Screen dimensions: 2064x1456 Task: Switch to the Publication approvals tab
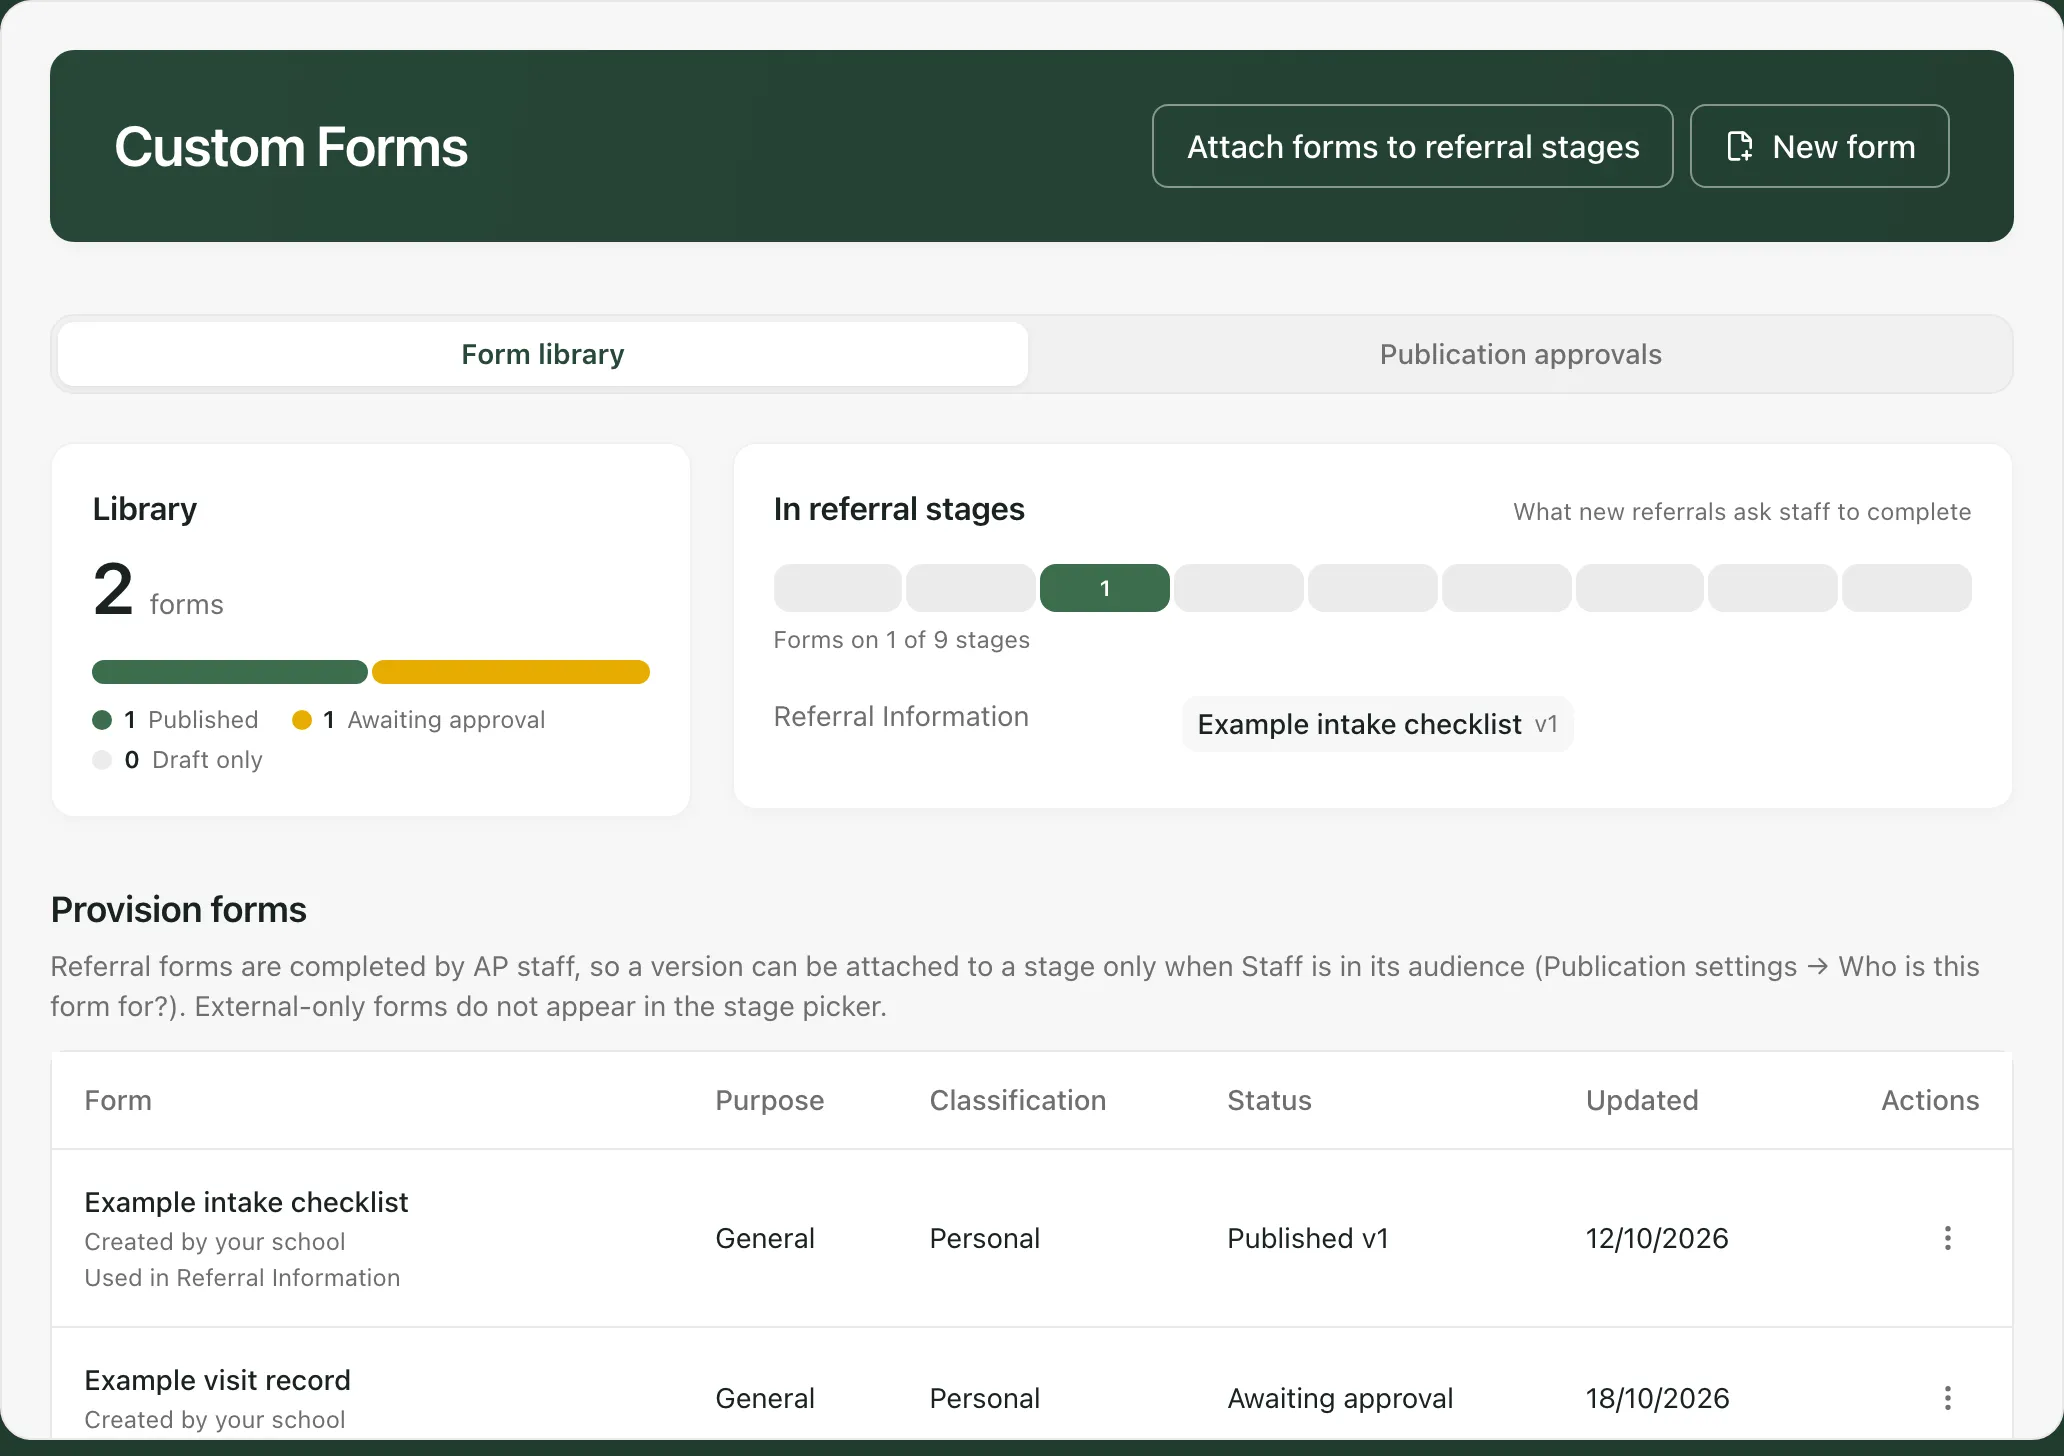(x=1520, y=354)
